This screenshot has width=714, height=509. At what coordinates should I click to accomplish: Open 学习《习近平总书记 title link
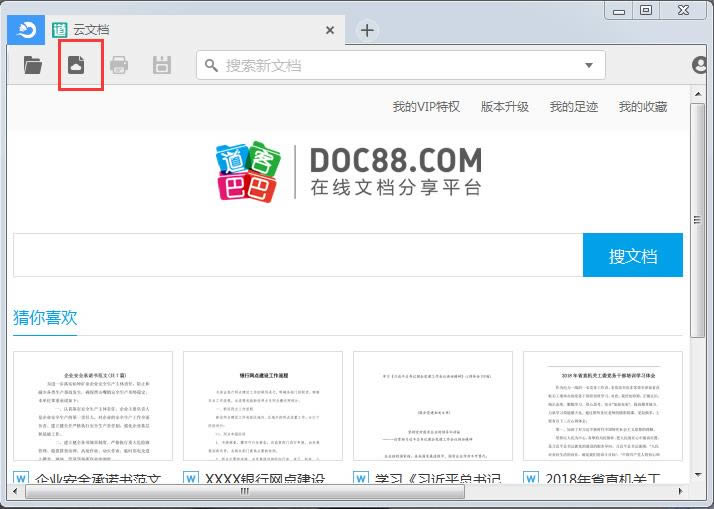438,478
